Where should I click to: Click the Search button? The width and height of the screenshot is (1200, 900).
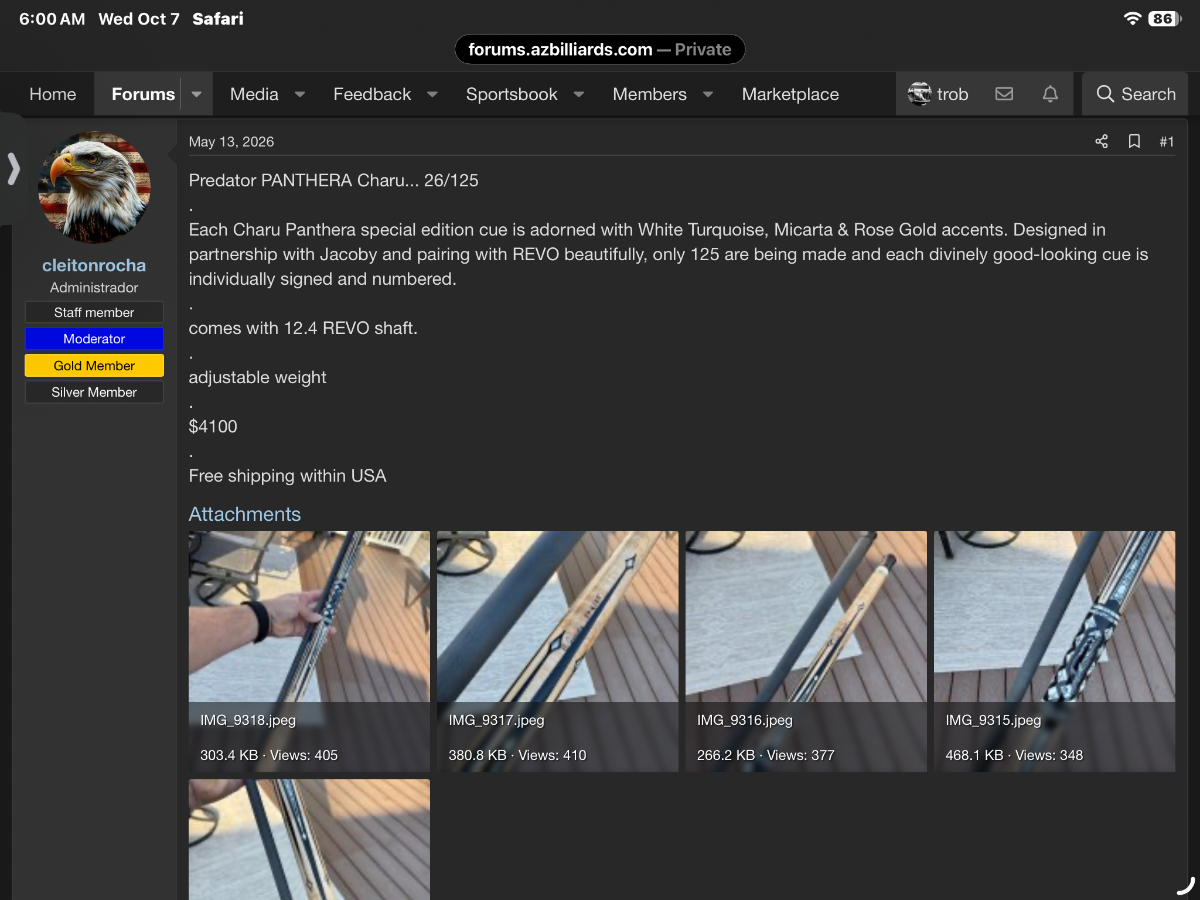pos(1136,94)
